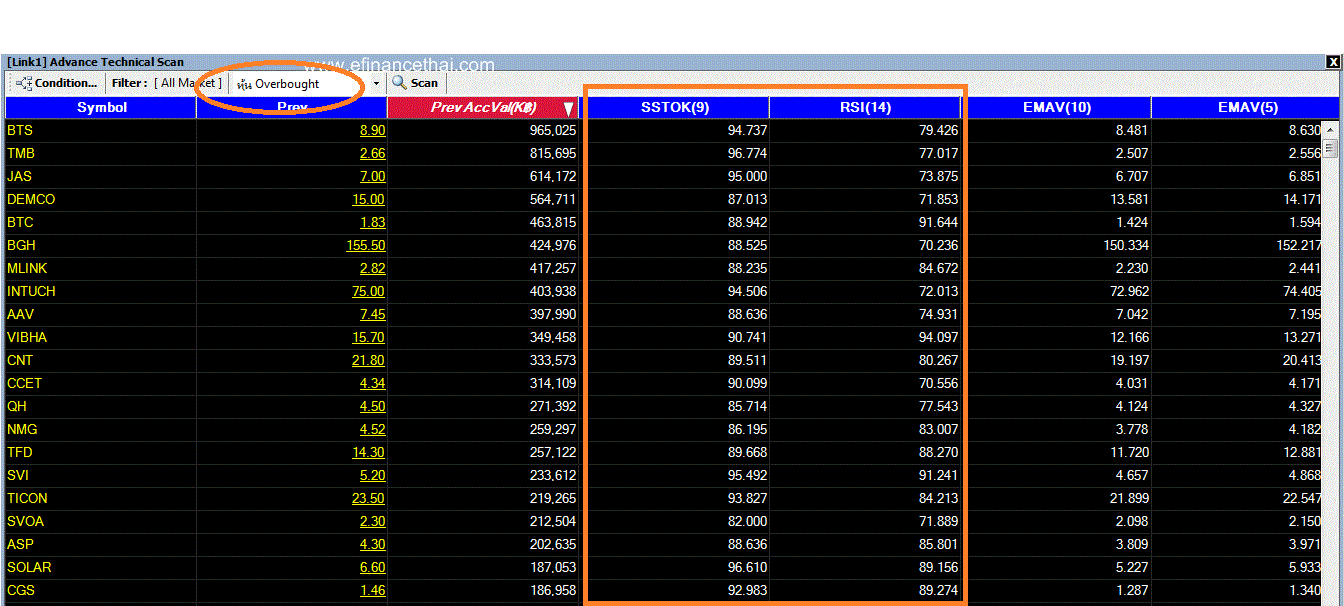Select the AAV symbol
1344x606 pixels.
[x=20, y=314]
